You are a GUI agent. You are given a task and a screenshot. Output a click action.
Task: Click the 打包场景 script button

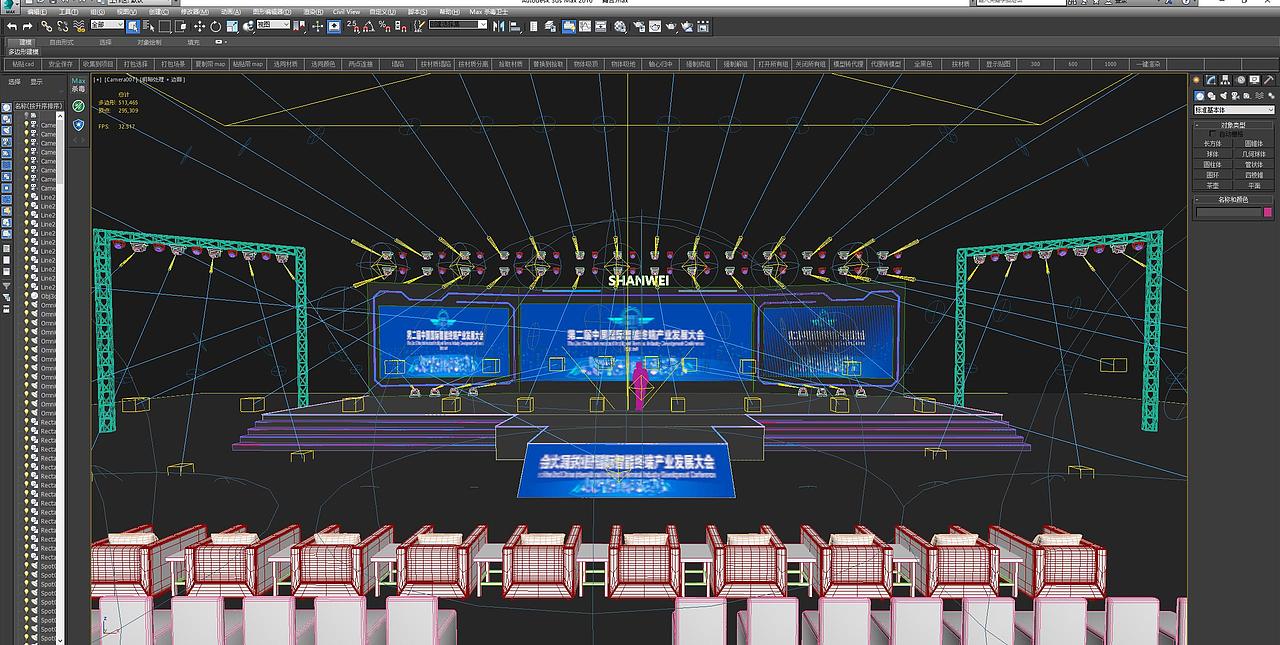[x=175, y=64]
